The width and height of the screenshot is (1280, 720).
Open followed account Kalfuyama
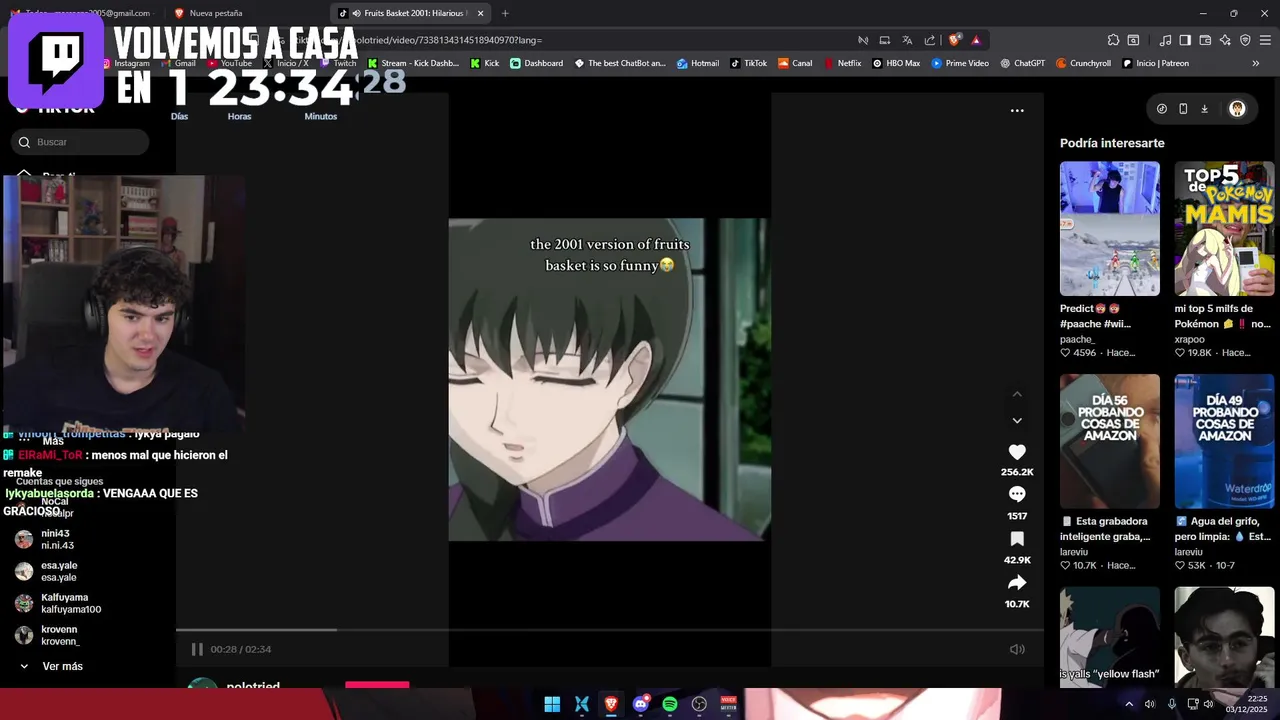click(58, 603)
